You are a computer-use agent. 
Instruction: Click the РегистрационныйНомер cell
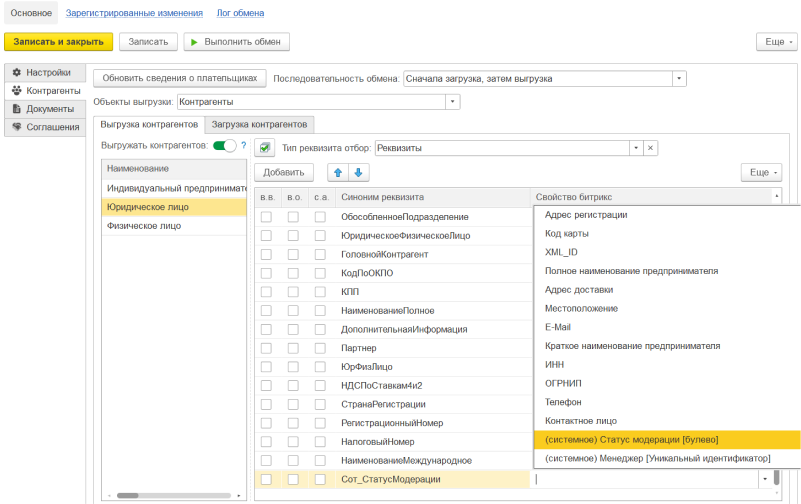pos(433,423)
